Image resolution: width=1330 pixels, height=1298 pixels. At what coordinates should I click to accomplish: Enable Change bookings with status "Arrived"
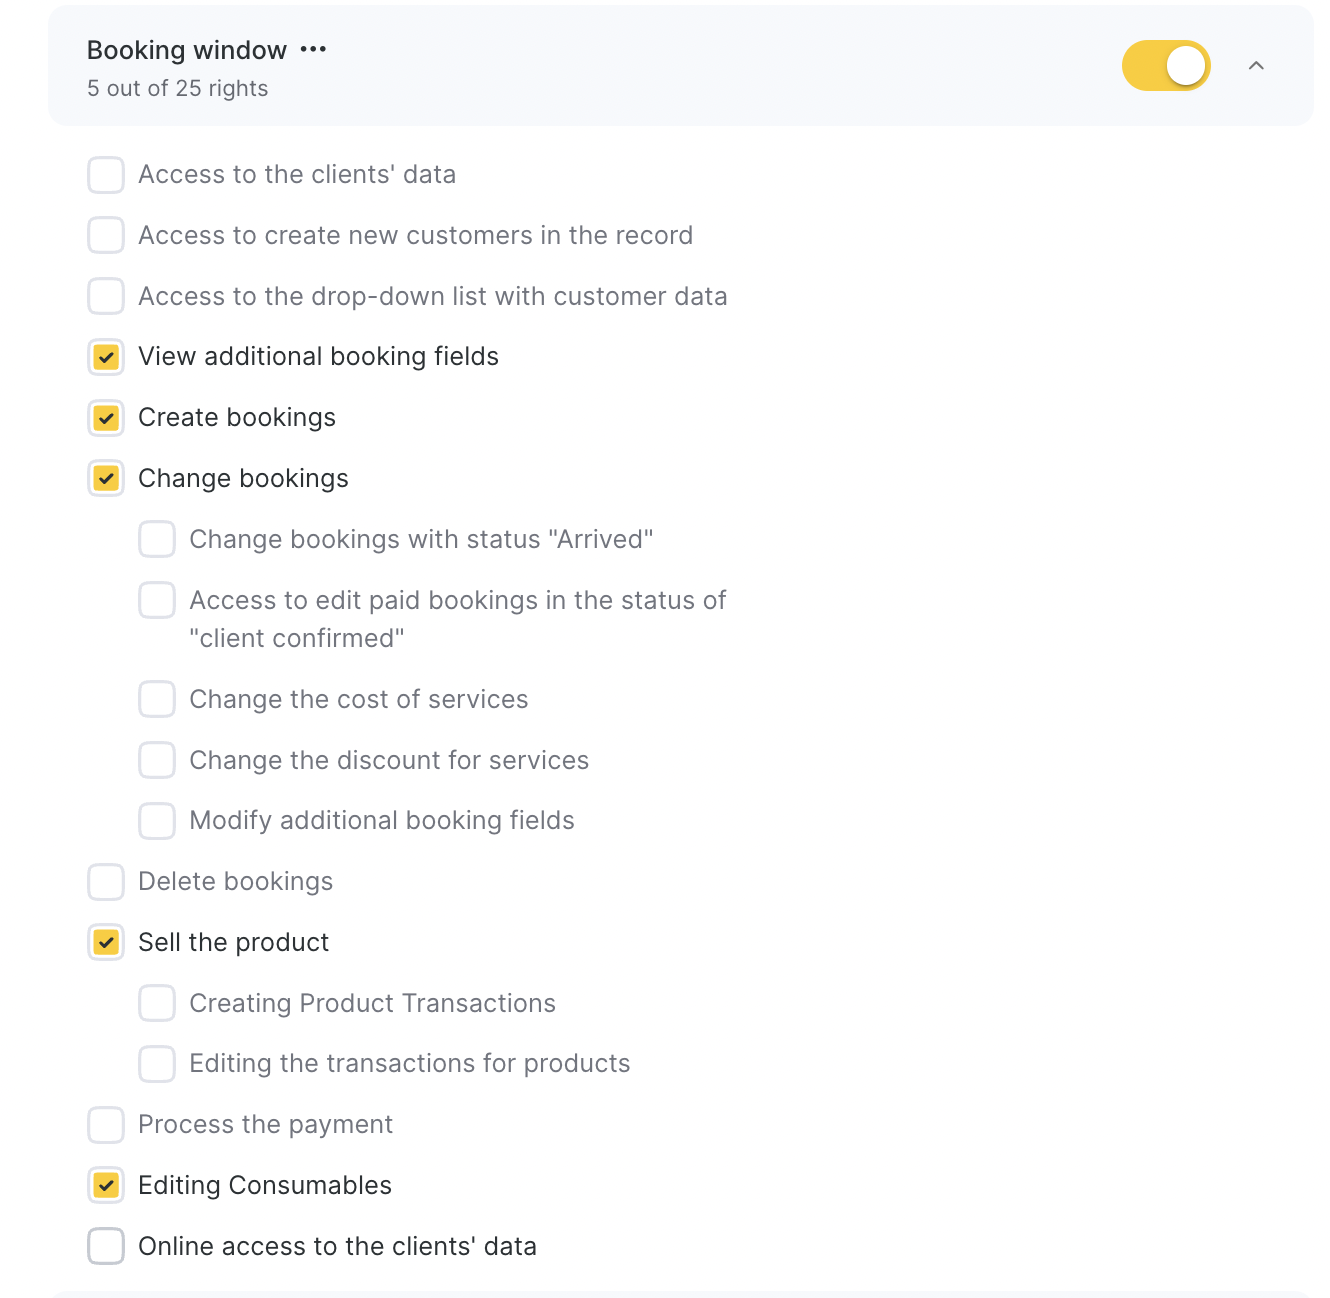click(157, 539)
